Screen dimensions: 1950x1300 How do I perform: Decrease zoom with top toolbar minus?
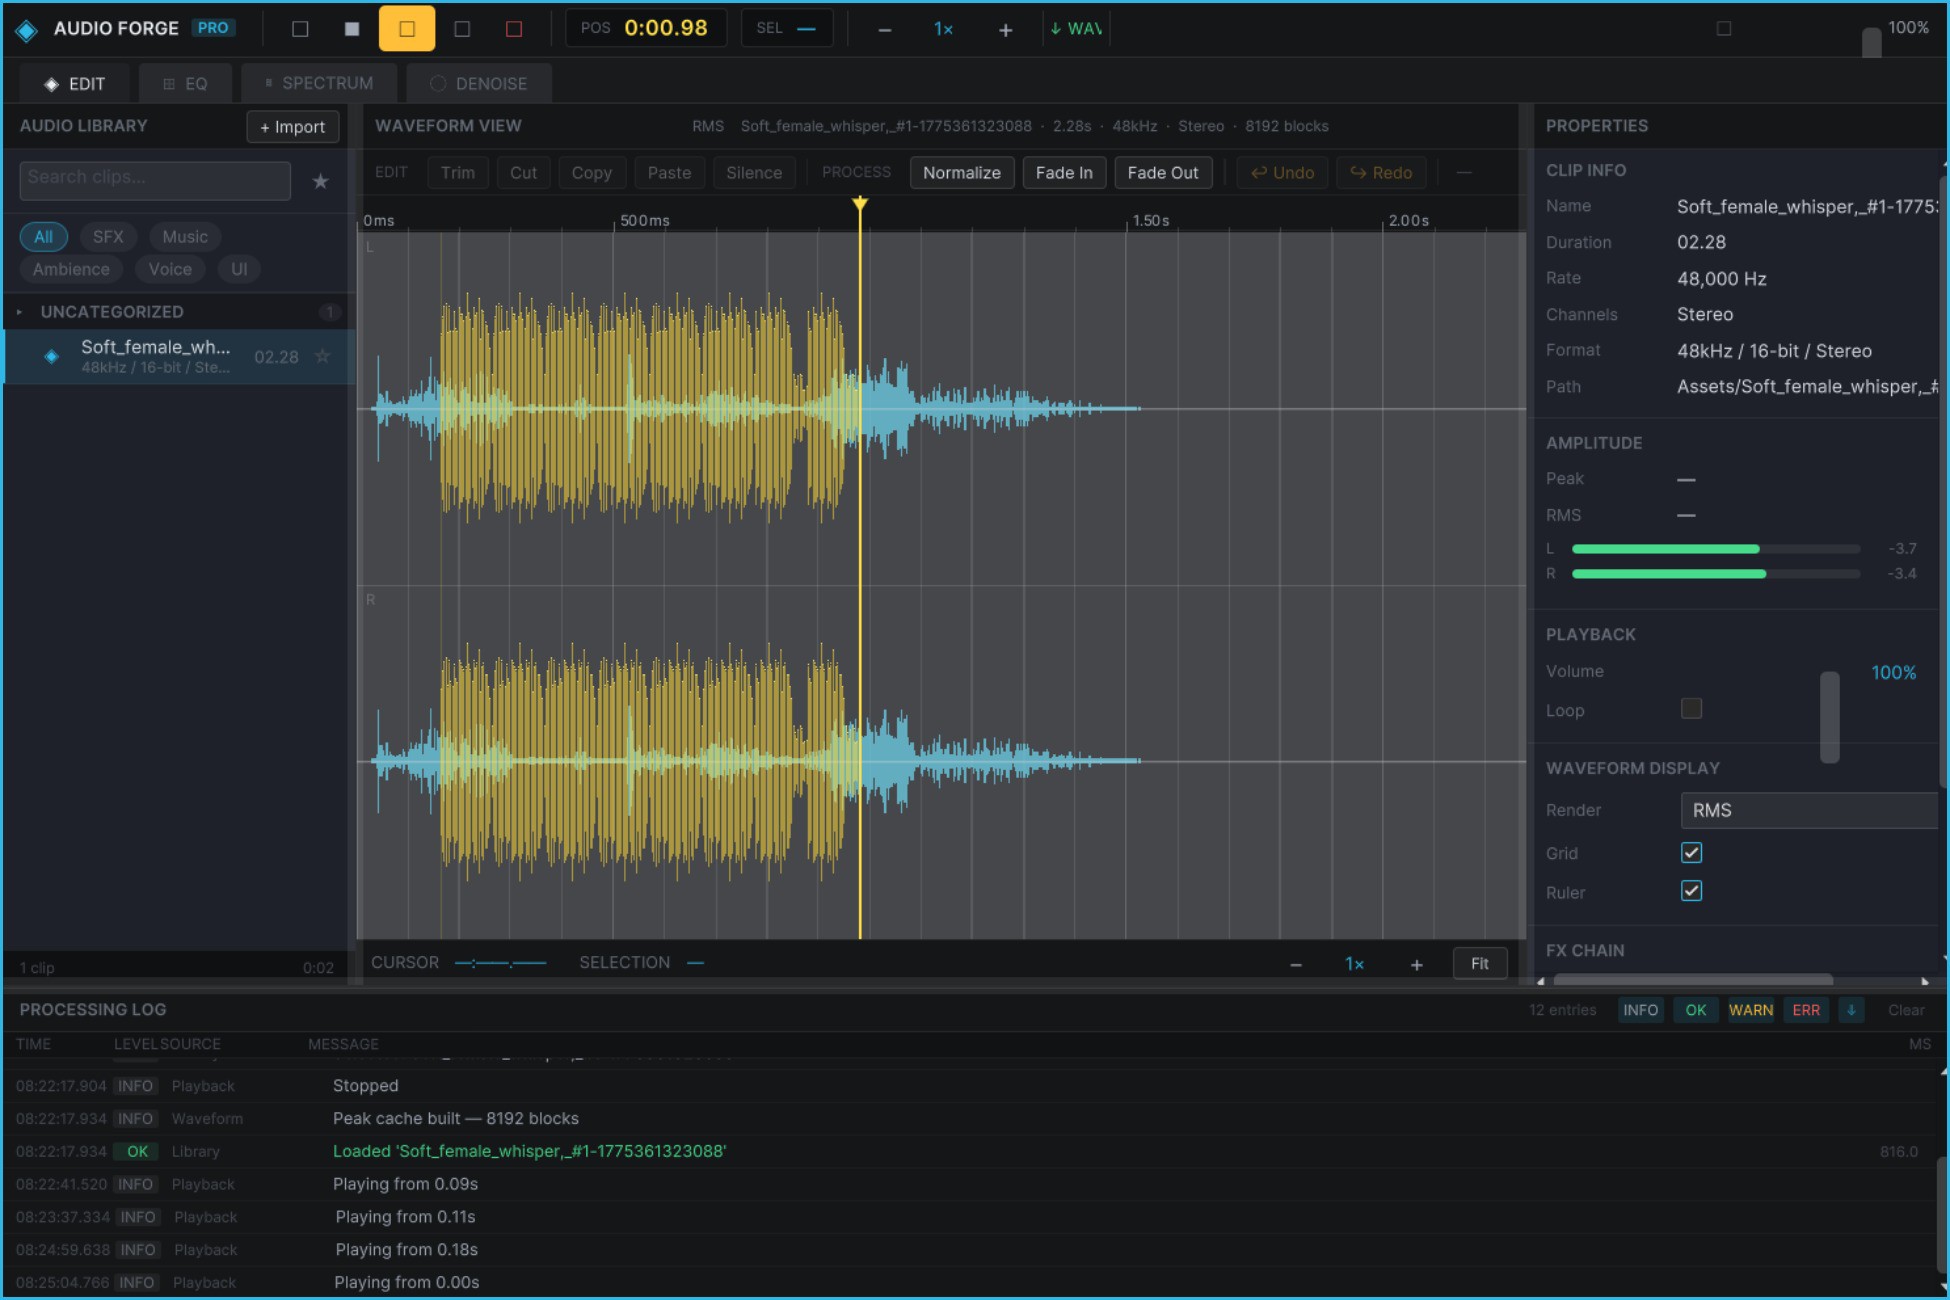click(884, 30)
